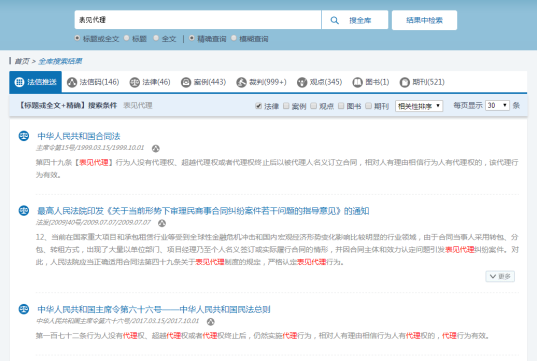Select 标题或全文 radio button
Viewport: 538px width, 362px height.
point(78,38)
